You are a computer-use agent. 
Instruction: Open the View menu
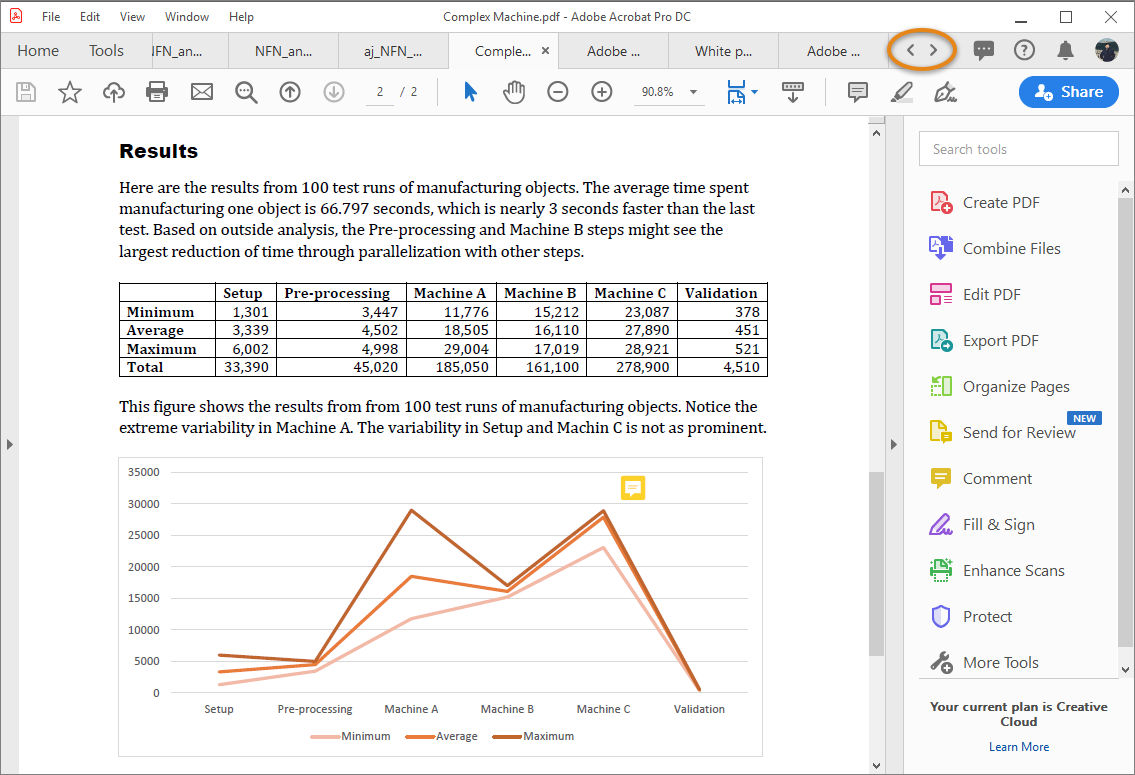point(132,16)
